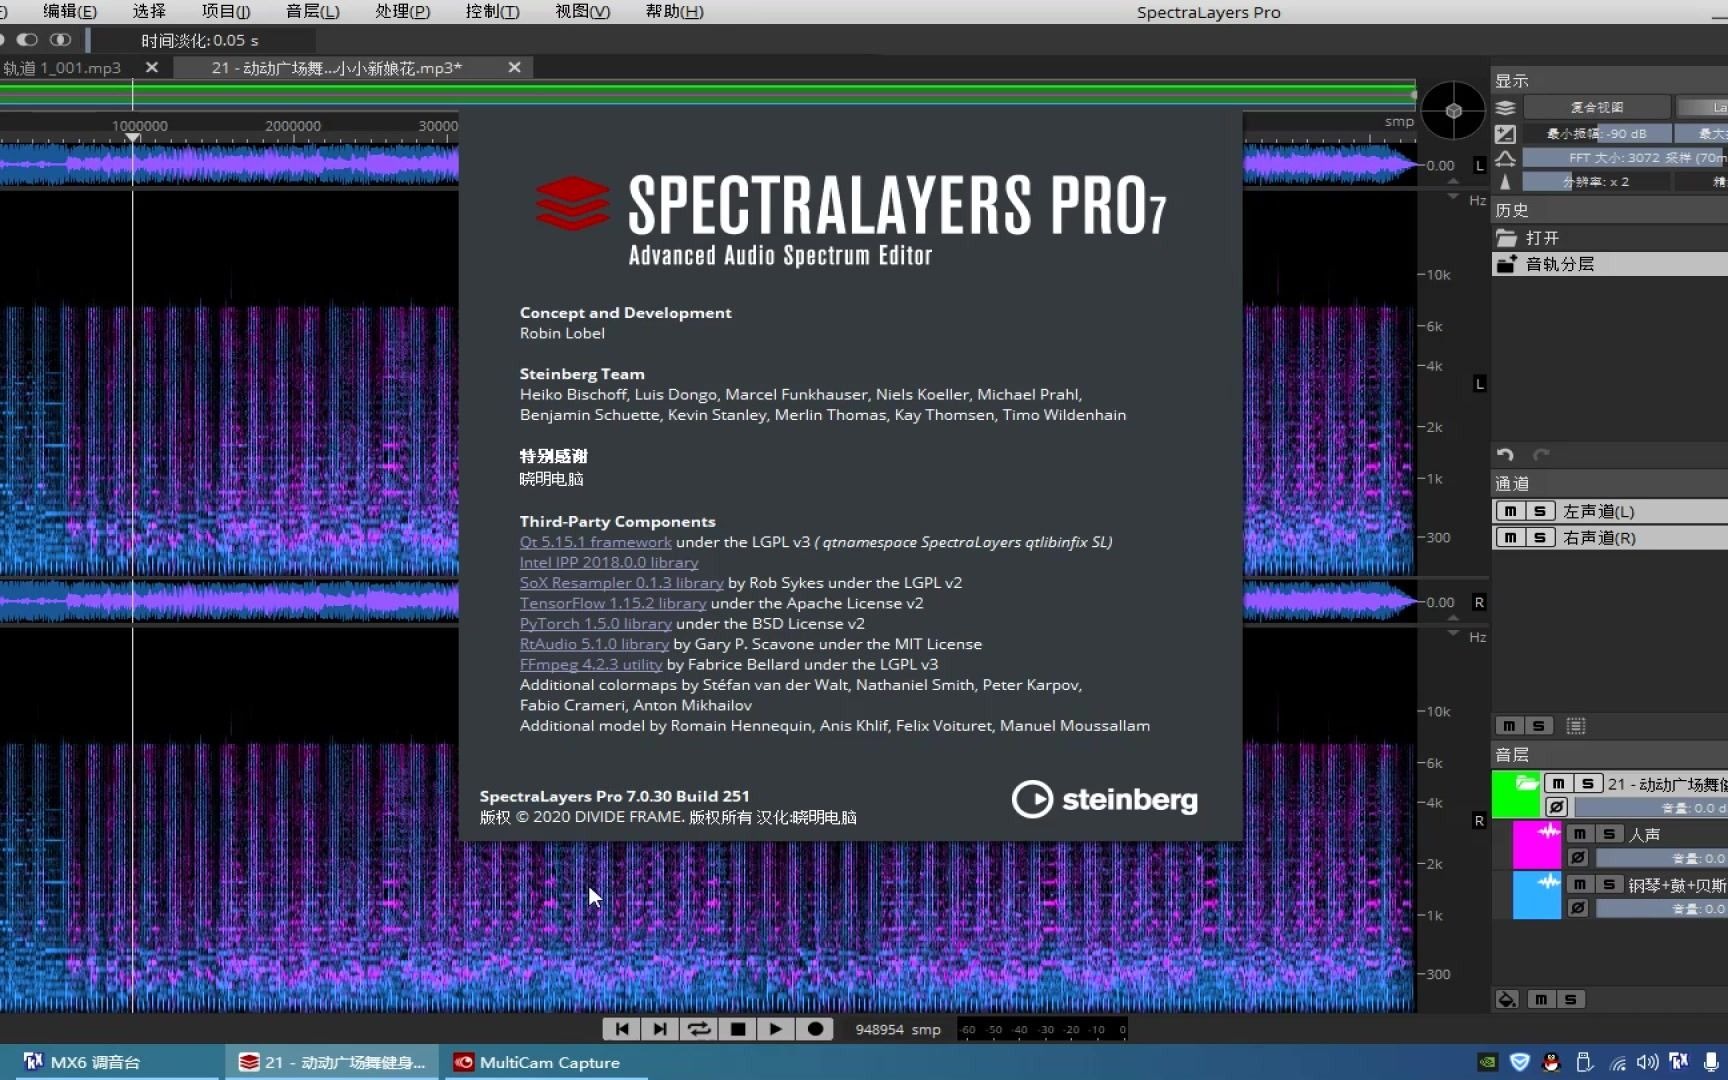The image size is (1728, 1080).
Task: Click the select-all-channels dotted icon
Action: pos(1576,726)
